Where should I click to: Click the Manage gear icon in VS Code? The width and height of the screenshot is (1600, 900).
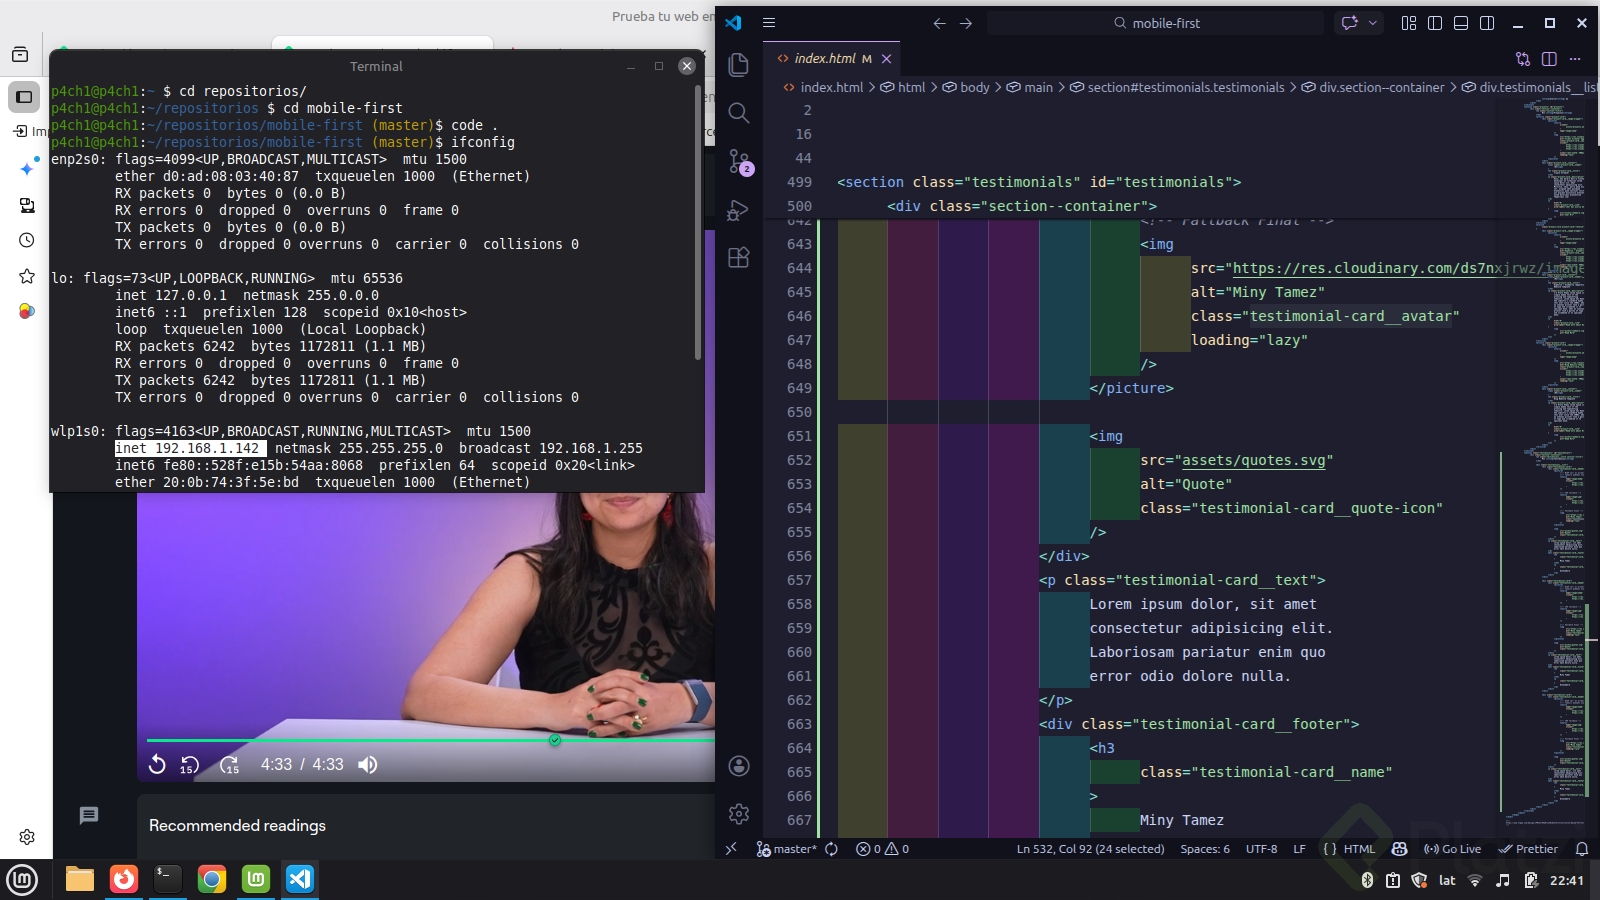739,814
